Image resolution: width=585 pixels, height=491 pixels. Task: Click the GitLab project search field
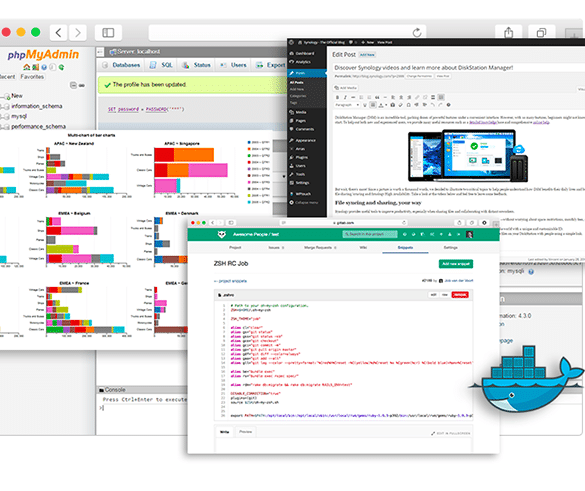[370, 234]
